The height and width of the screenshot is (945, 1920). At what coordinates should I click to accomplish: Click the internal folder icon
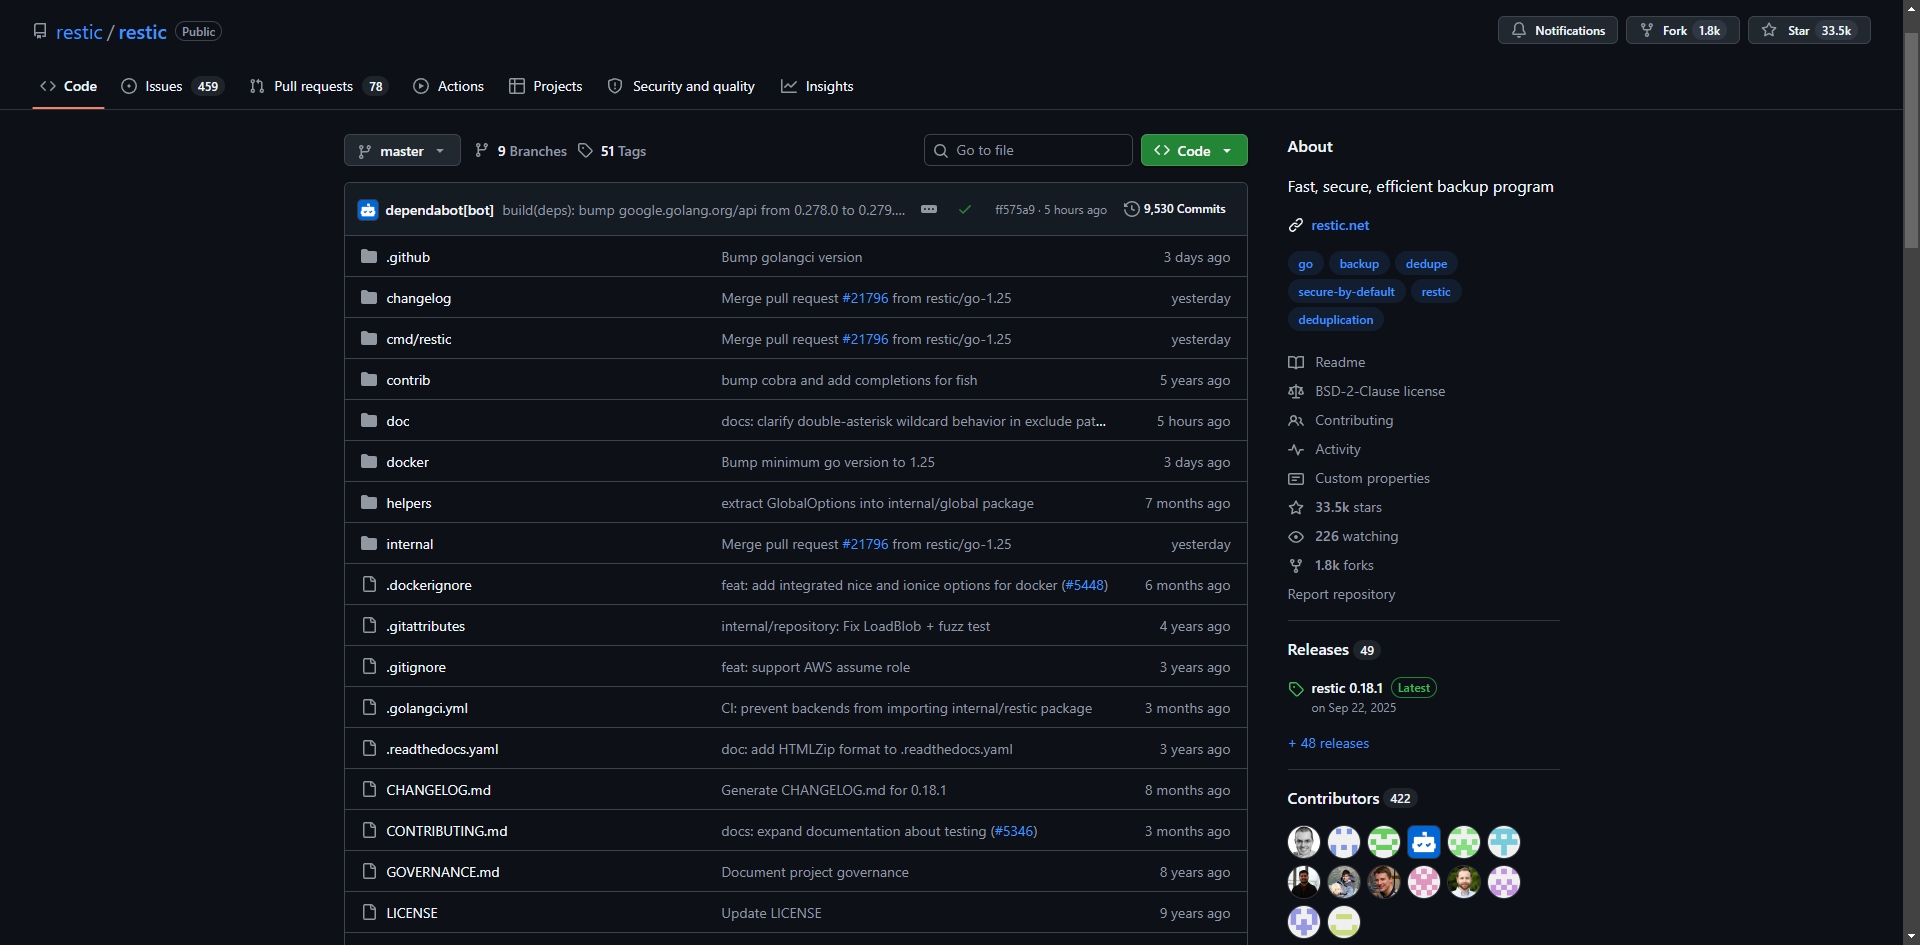(369, 544)
